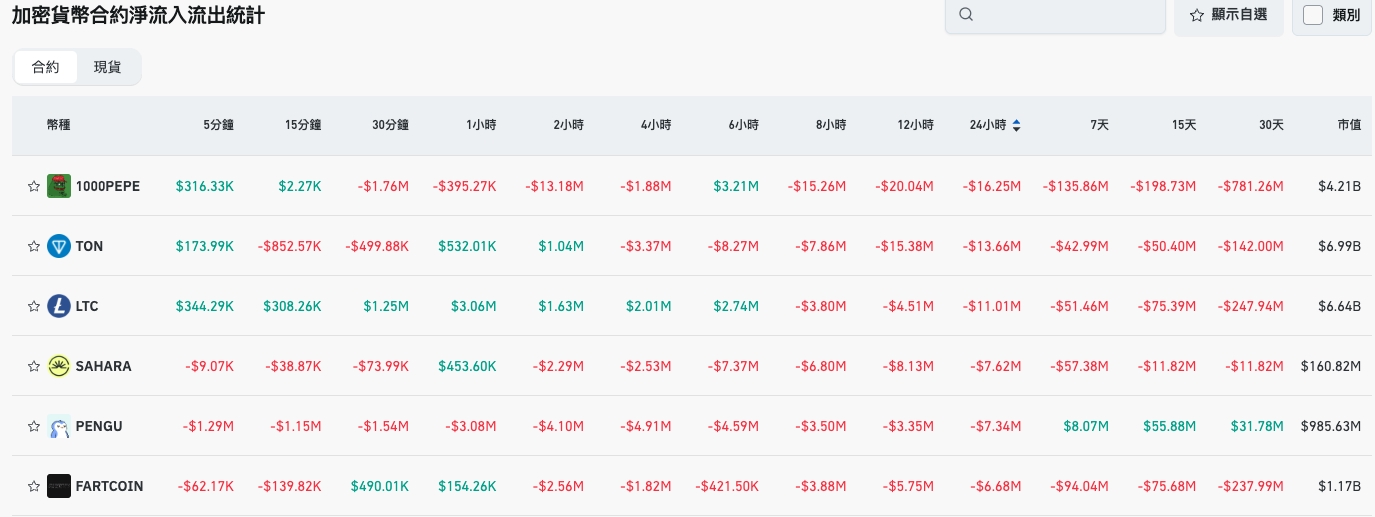This screenshot has width=1375, height=517.
Task: Sort by the 市值 column header
Action: (1349, 125)
